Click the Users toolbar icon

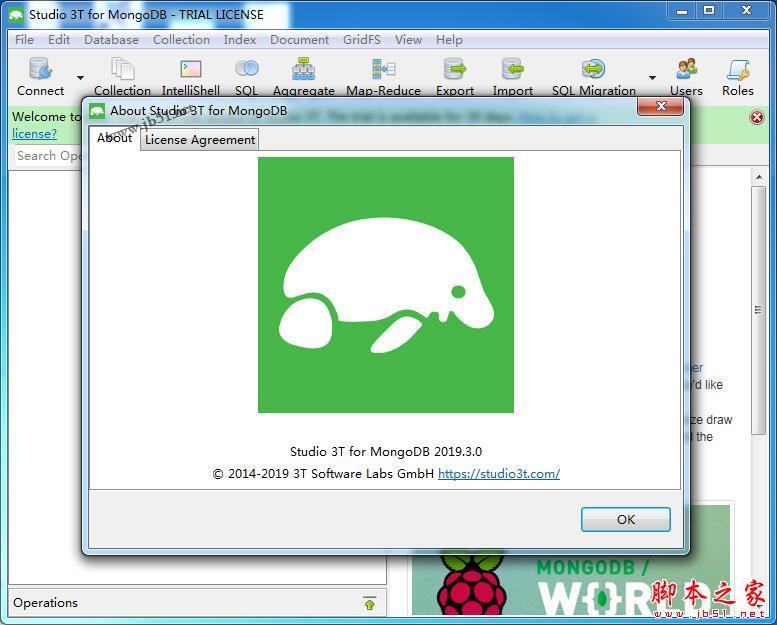686,76
